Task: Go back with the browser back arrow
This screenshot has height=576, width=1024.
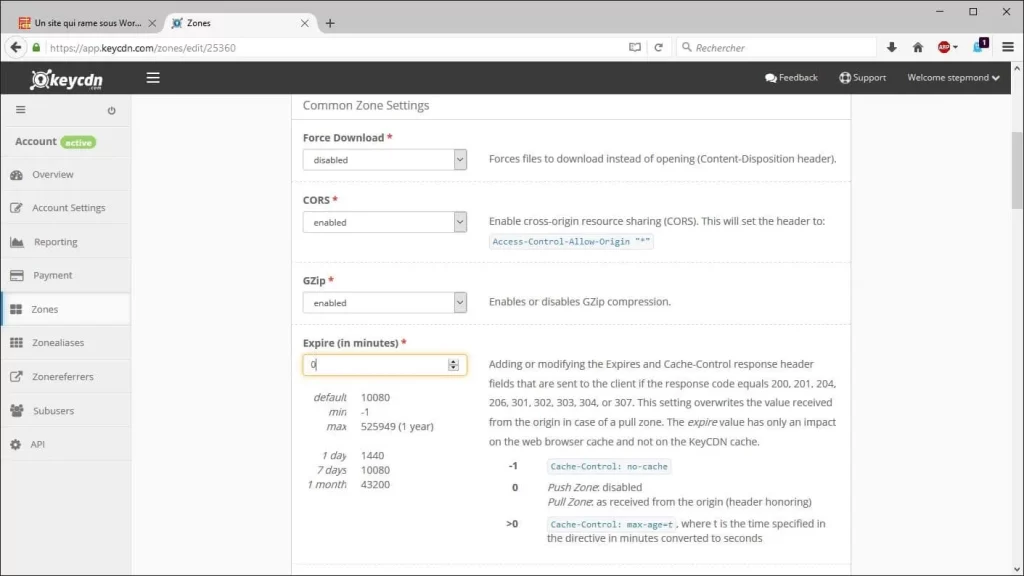Action: [16, 47]
